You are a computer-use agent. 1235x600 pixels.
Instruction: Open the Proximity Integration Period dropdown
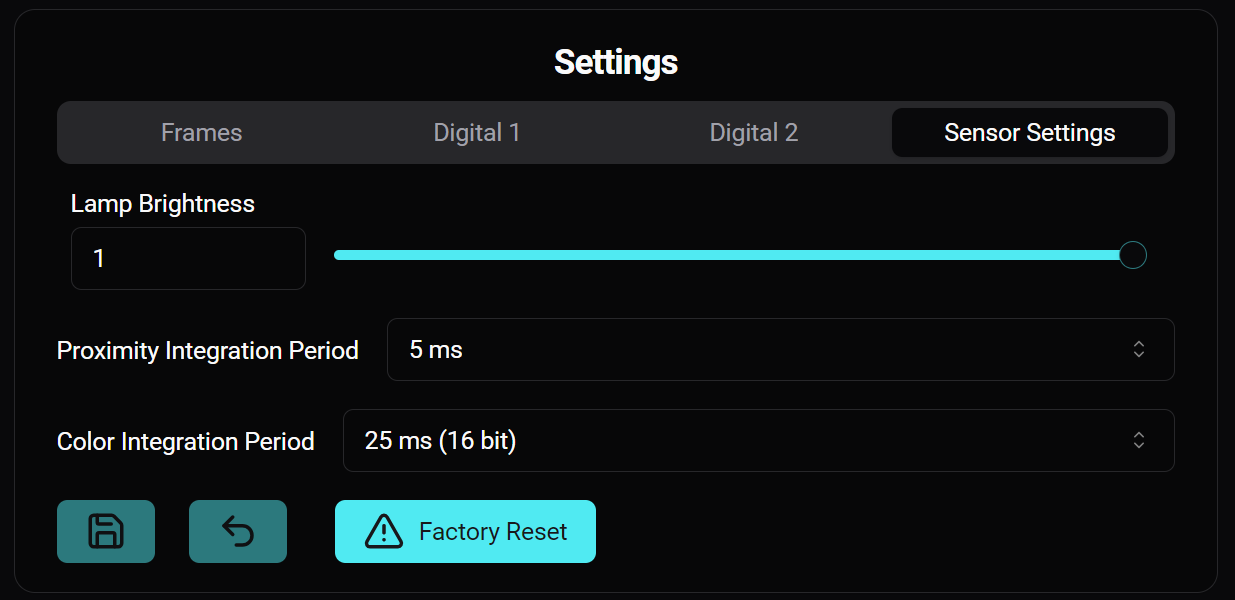(780, 349)
